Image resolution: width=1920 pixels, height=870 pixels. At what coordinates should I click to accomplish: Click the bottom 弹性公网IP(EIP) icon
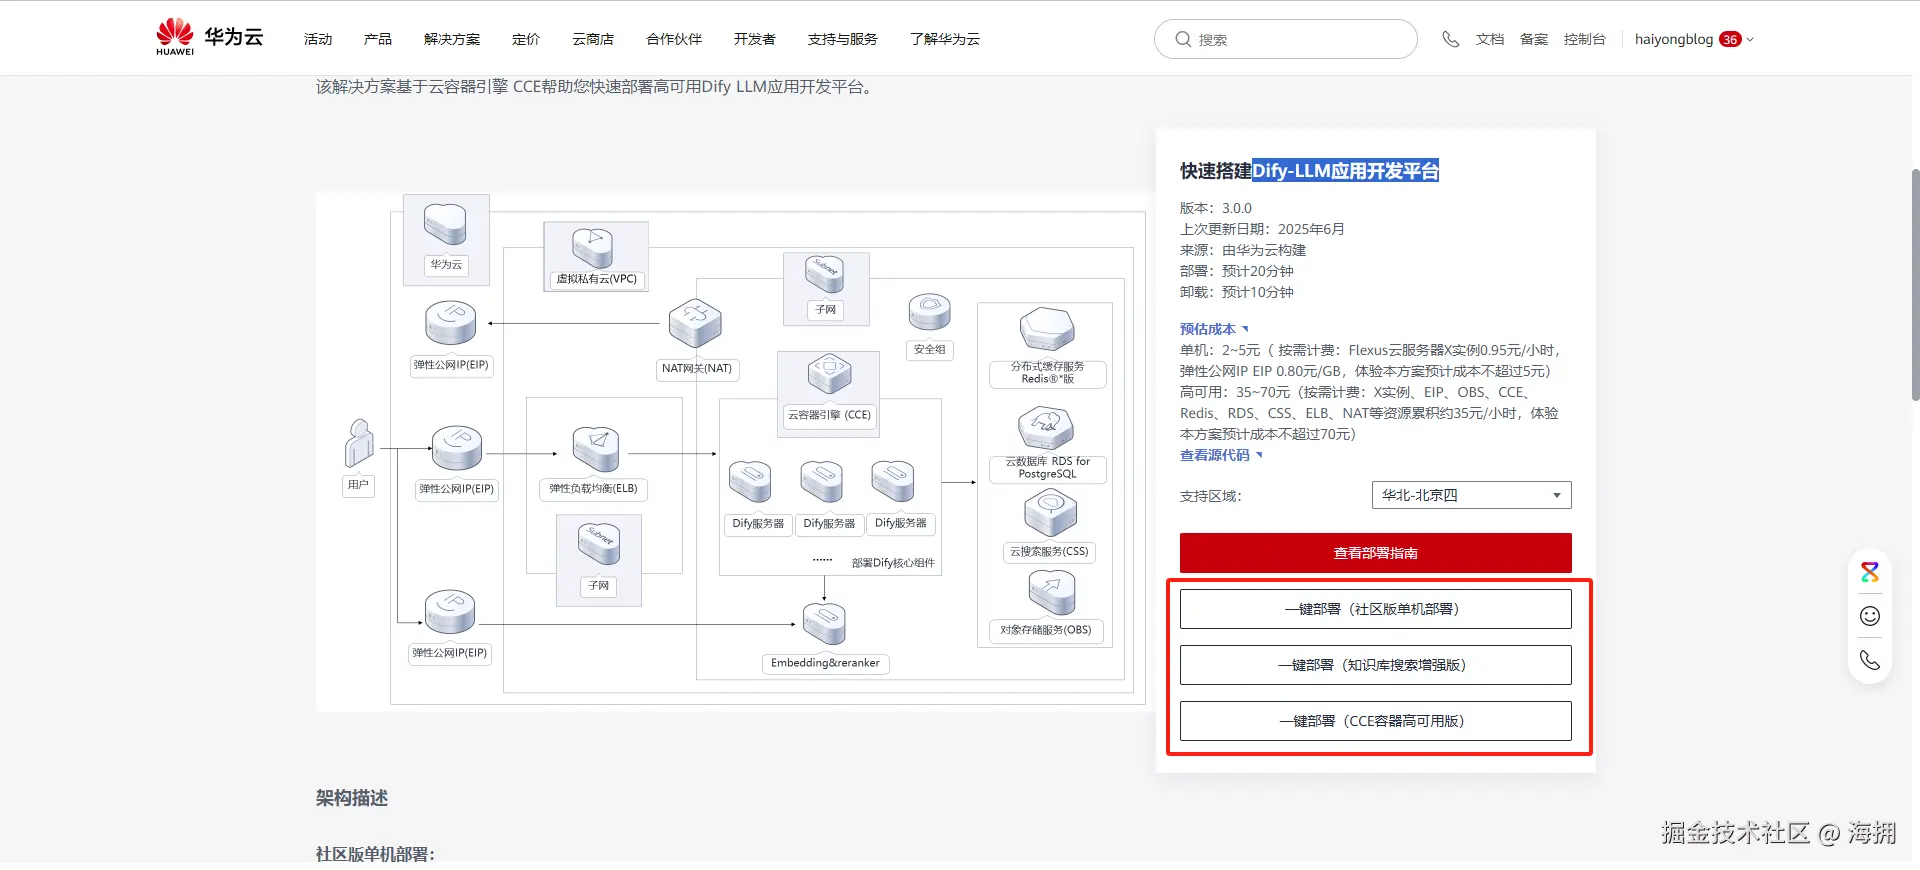point(450,611)
